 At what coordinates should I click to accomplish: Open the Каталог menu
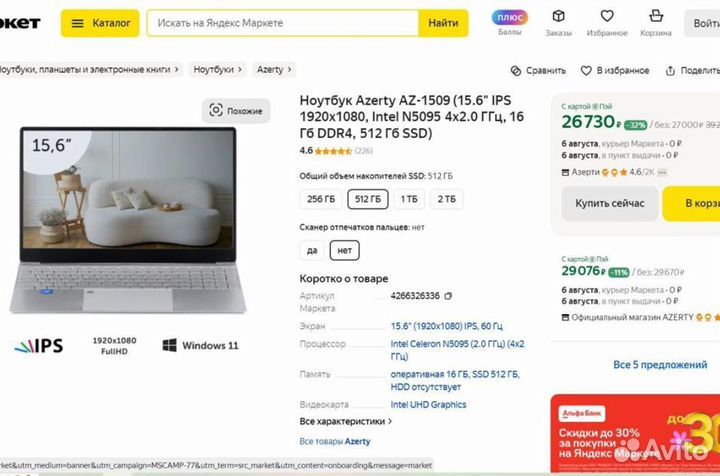click(100, 22)
